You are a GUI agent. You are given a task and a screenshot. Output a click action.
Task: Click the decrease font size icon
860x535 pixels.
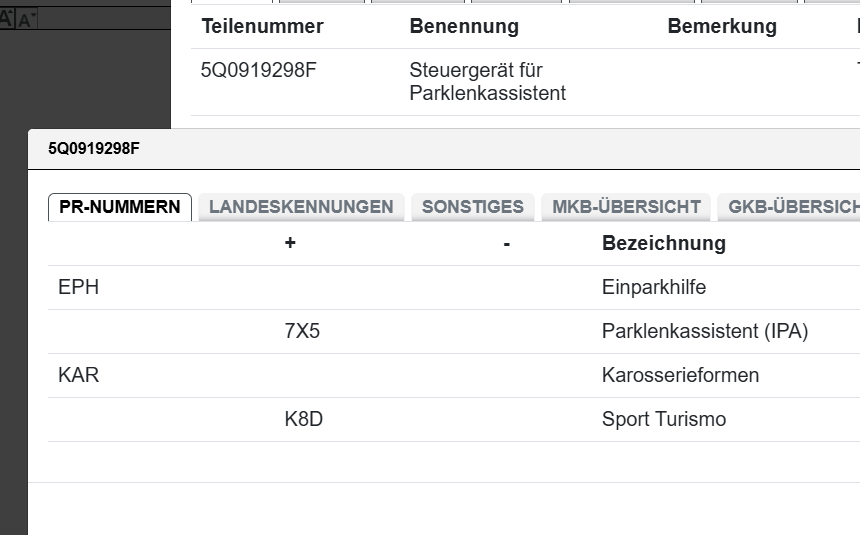coord(26,19)
